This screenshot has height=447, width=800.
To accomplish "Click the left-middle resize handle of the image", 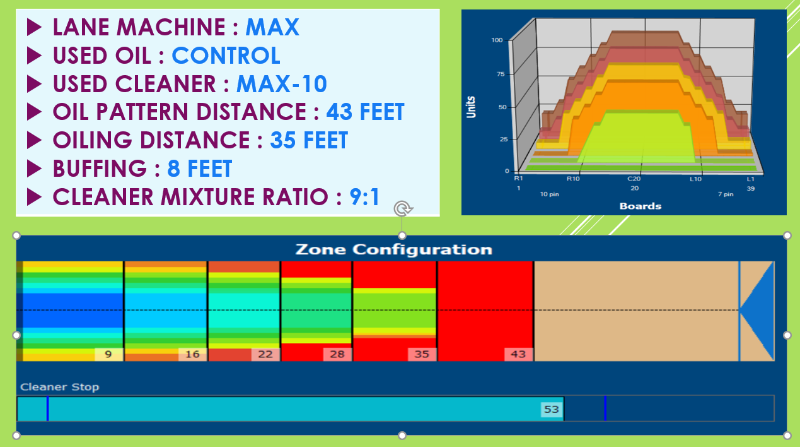I will pos(17,335).
